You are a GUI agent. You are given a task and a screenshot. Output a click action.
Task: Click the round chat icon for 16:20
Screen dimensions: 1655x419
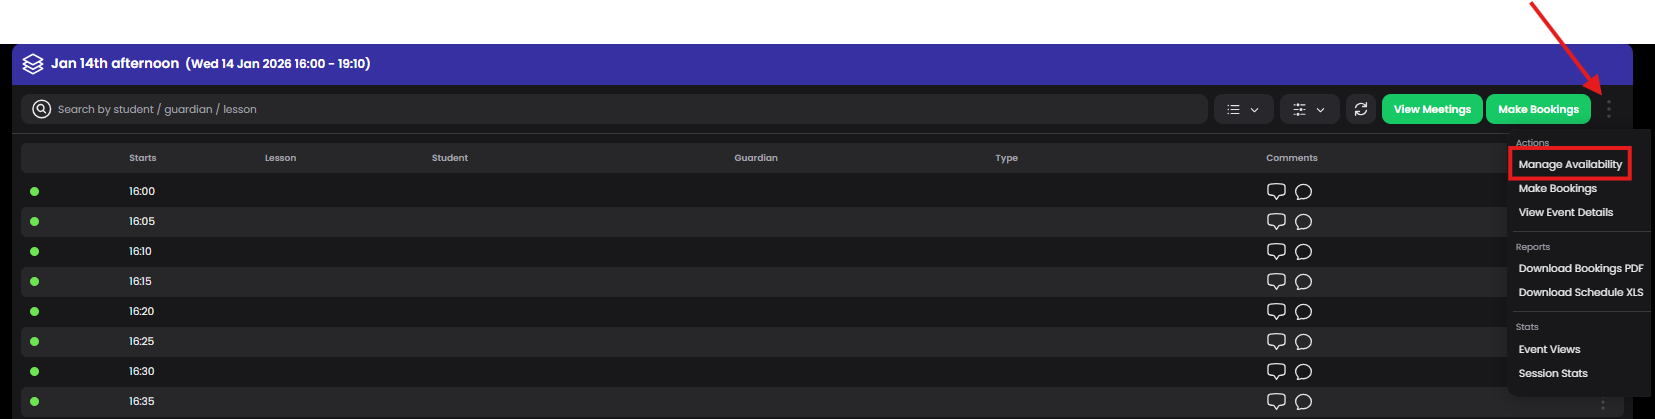point(1303,311)
